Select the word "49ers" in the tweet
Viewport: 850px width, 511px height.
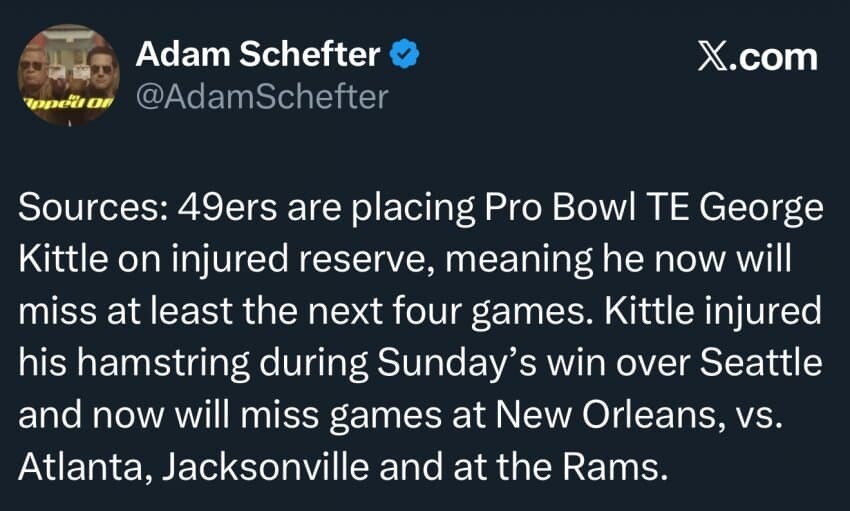click(x=227, y=208)
